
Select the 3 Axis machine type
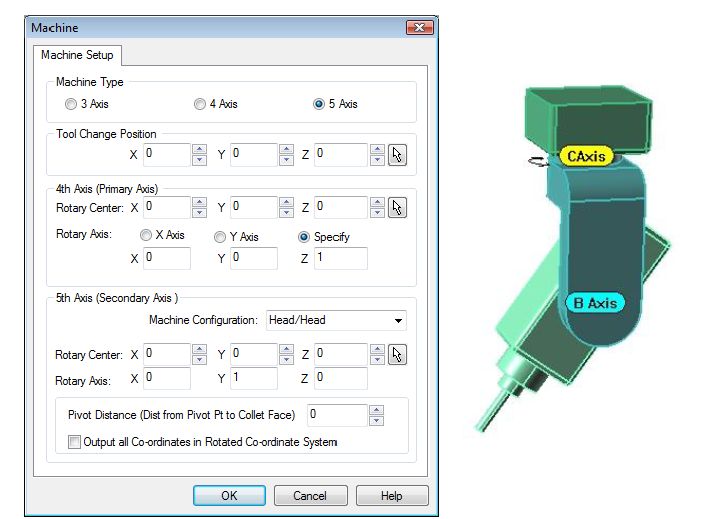click(69, 104)
